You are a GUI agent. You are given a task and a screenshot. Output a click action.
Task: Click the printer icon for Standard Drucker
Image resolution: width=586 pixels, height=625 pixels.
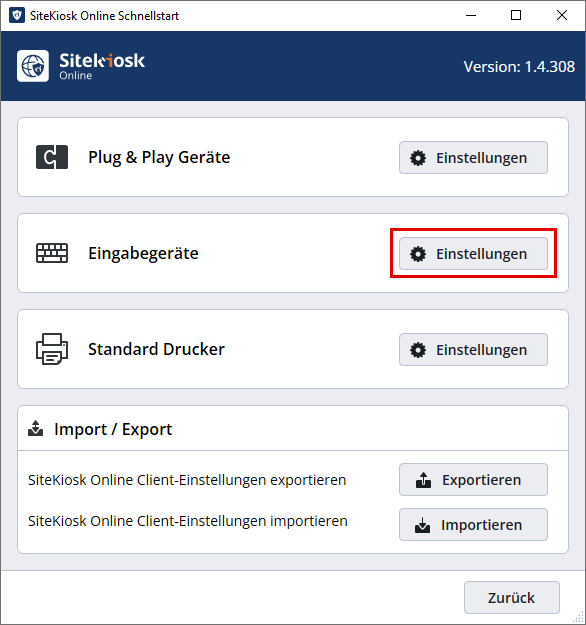[x=52, y=349]
